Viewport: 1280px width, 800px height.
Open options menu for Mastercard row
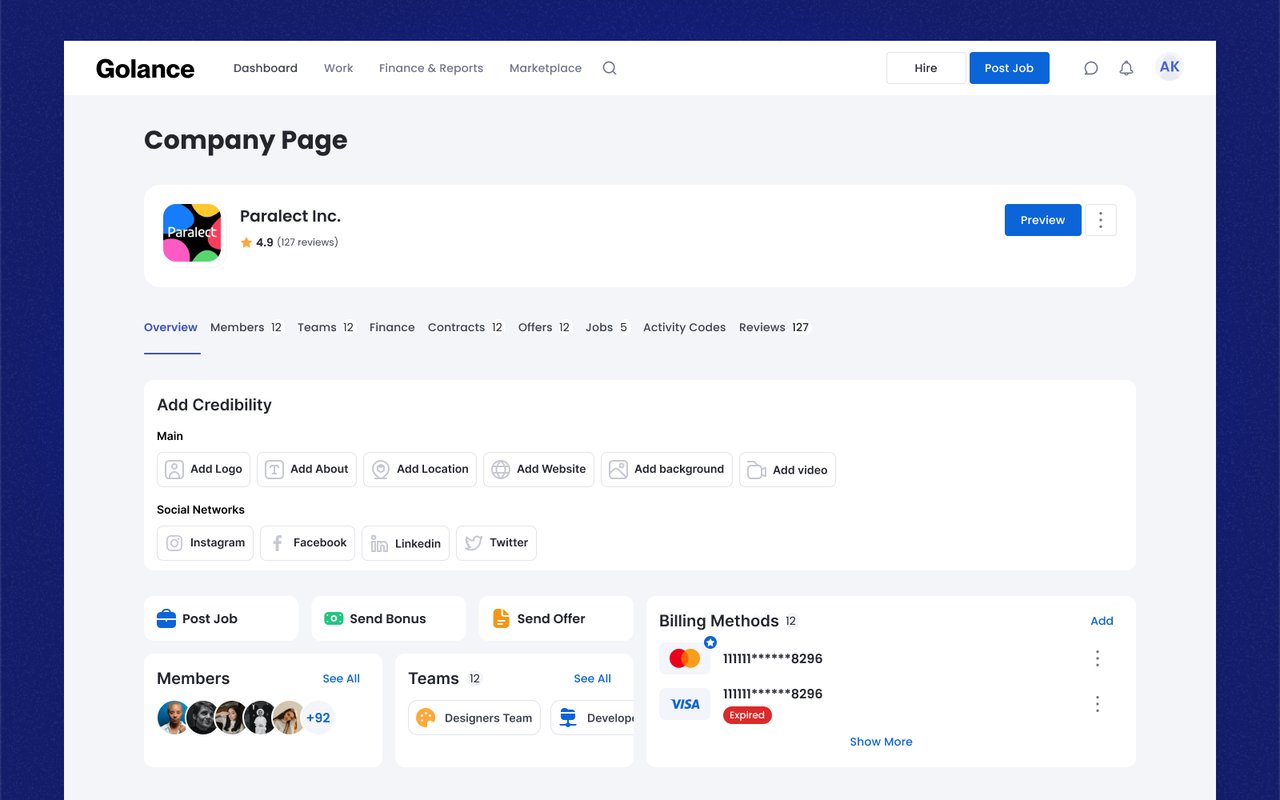click(1097, 658)
